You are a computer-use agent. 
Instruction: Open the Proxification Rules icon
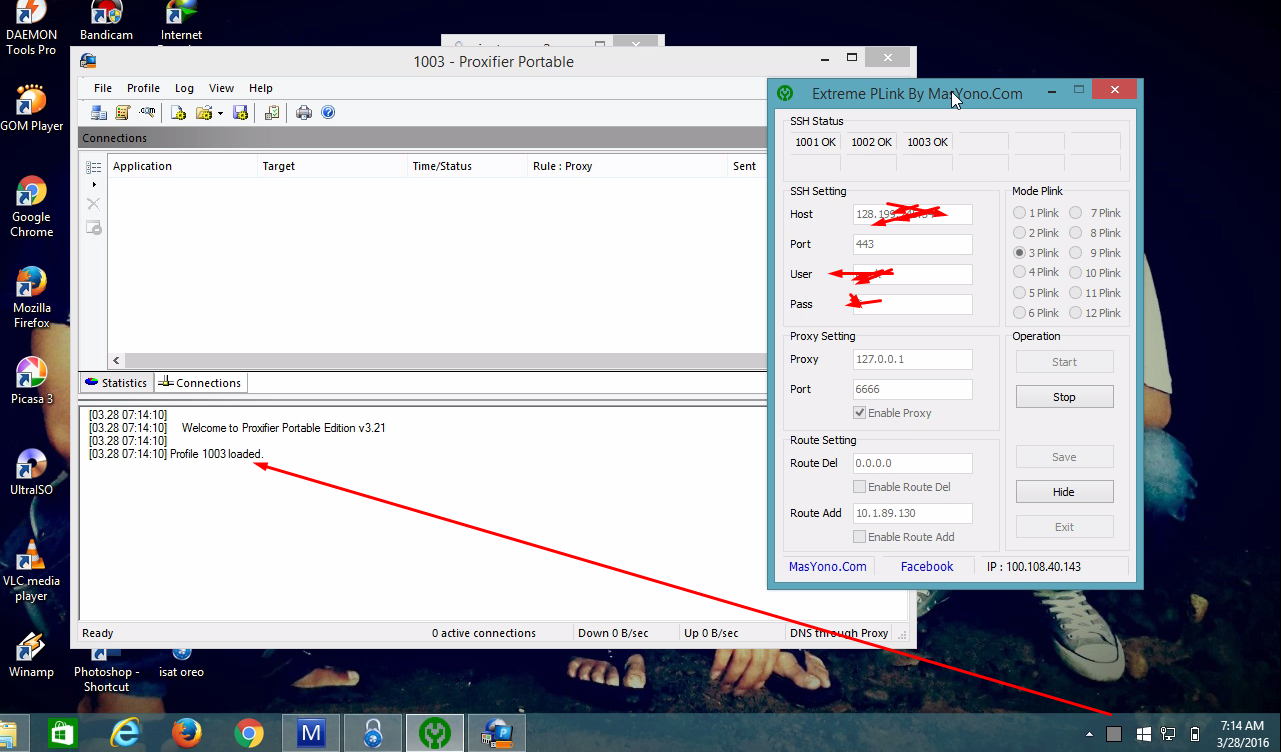[122, 112]
